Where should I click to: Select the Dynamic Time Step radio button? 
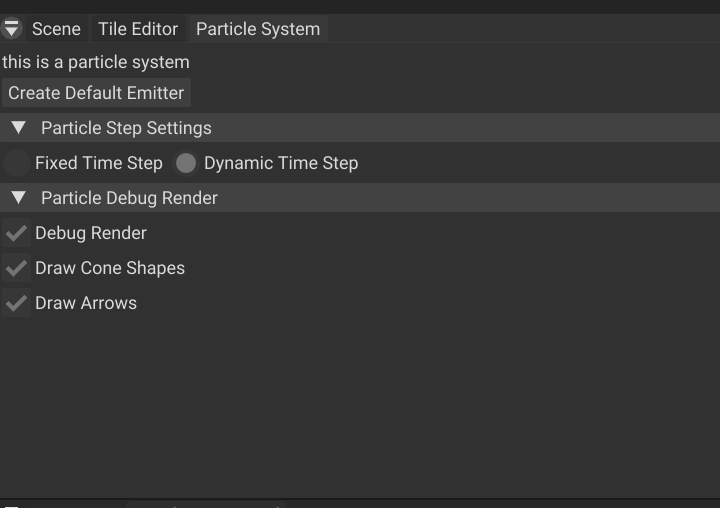[186, 163]
